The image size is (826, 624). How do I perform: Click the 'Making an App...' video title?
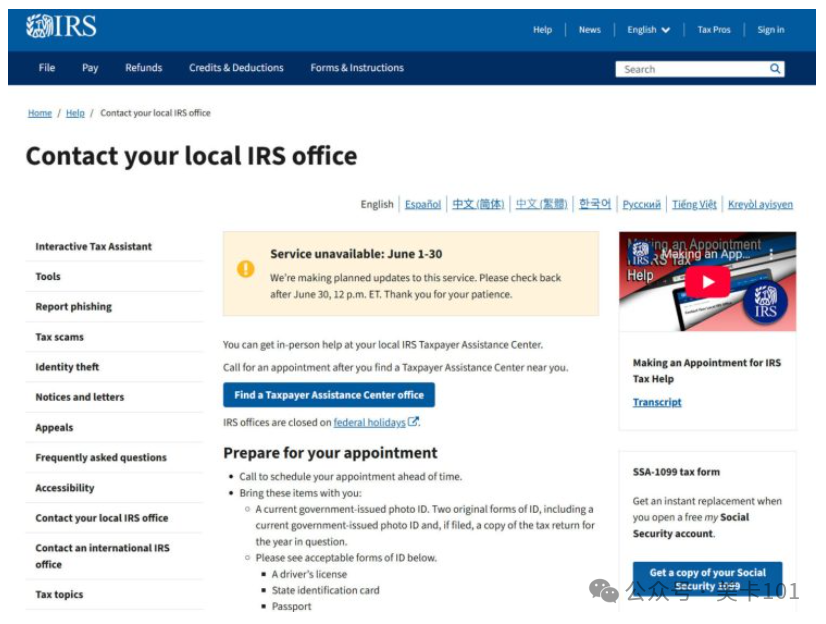[x=705, y=254]
